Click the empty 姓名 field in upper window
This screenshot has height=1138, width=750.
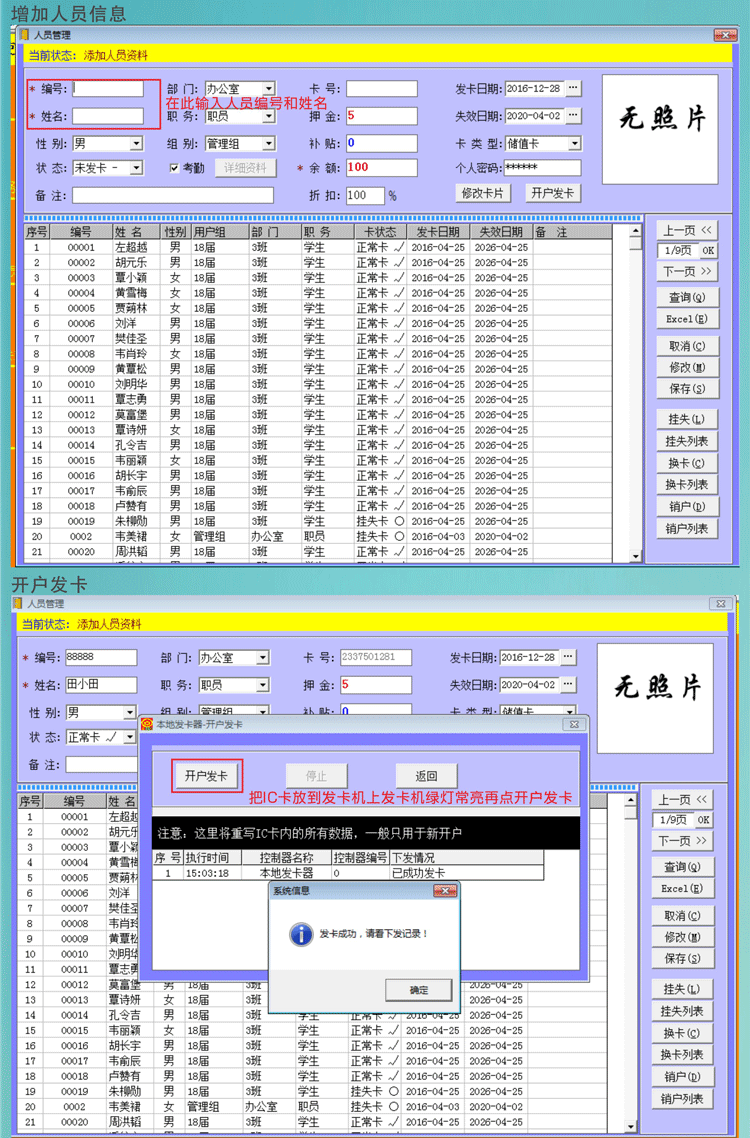click(x=107, y=116)
